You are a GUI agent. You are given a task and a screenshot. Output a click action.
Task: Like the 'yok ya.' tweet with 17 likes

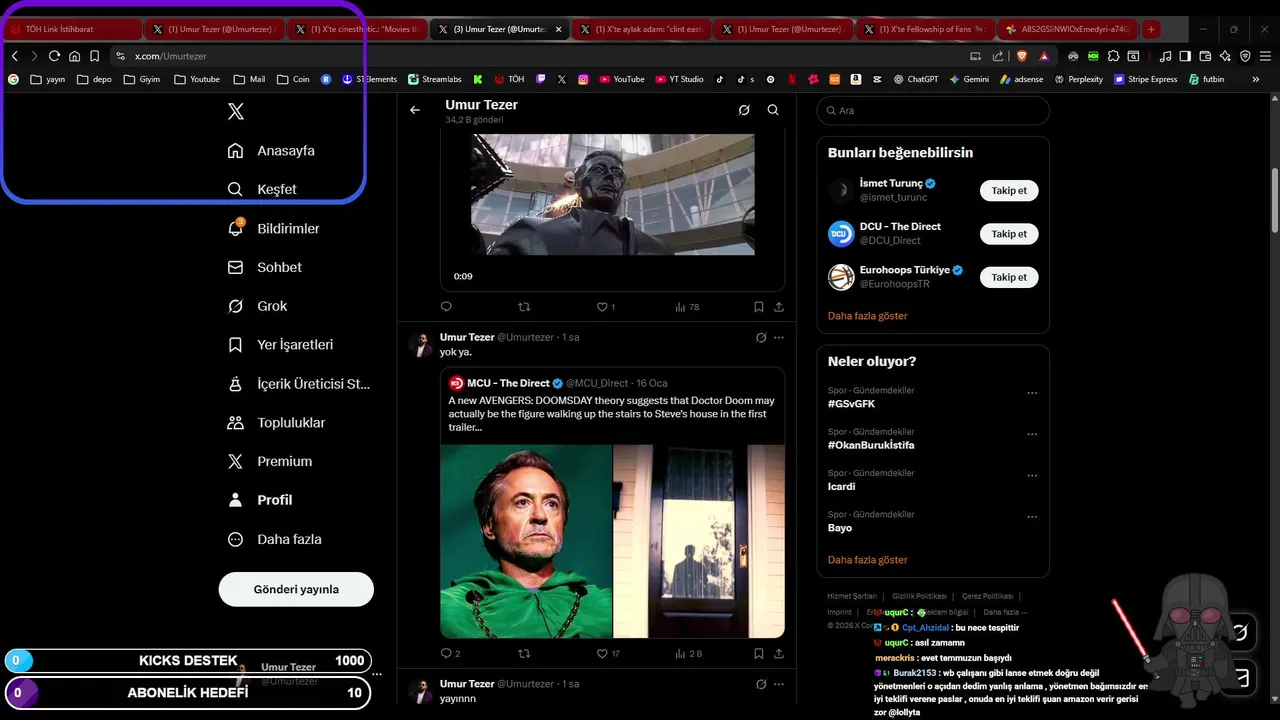pyautogui.click(x=608, y=653)
